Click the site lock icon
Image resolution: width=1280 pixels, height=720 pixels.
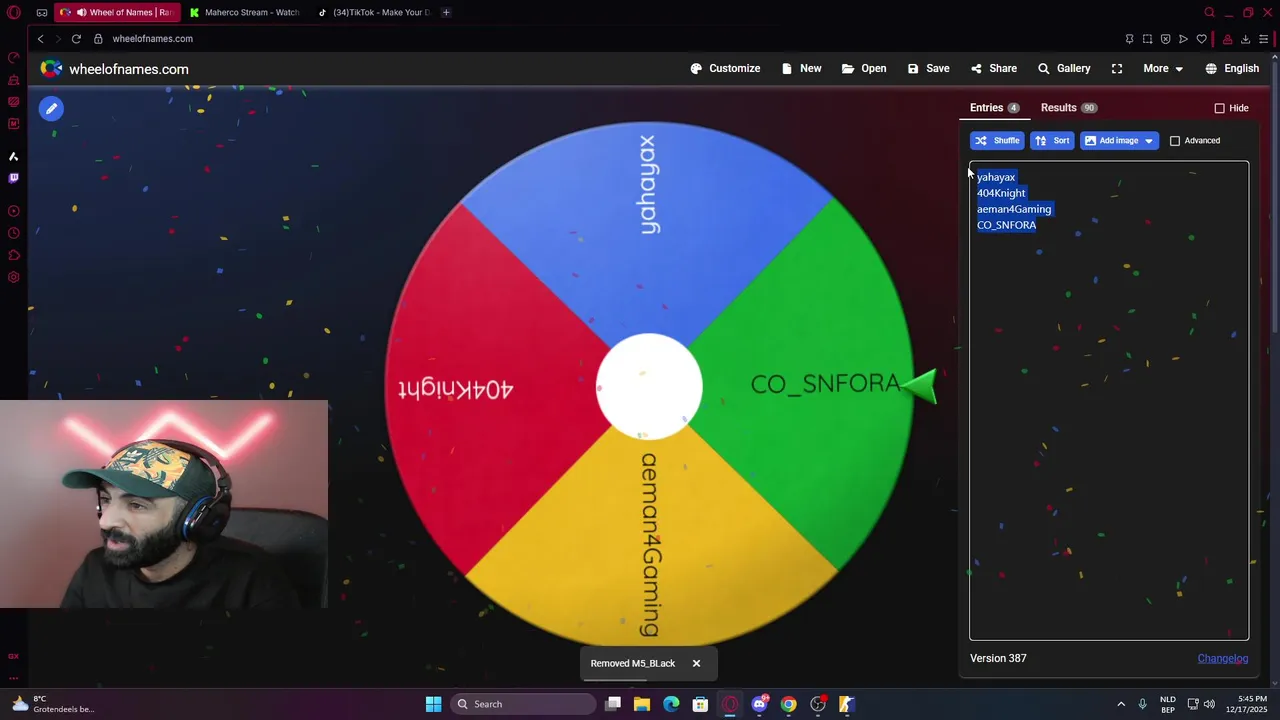coord(98,39)
